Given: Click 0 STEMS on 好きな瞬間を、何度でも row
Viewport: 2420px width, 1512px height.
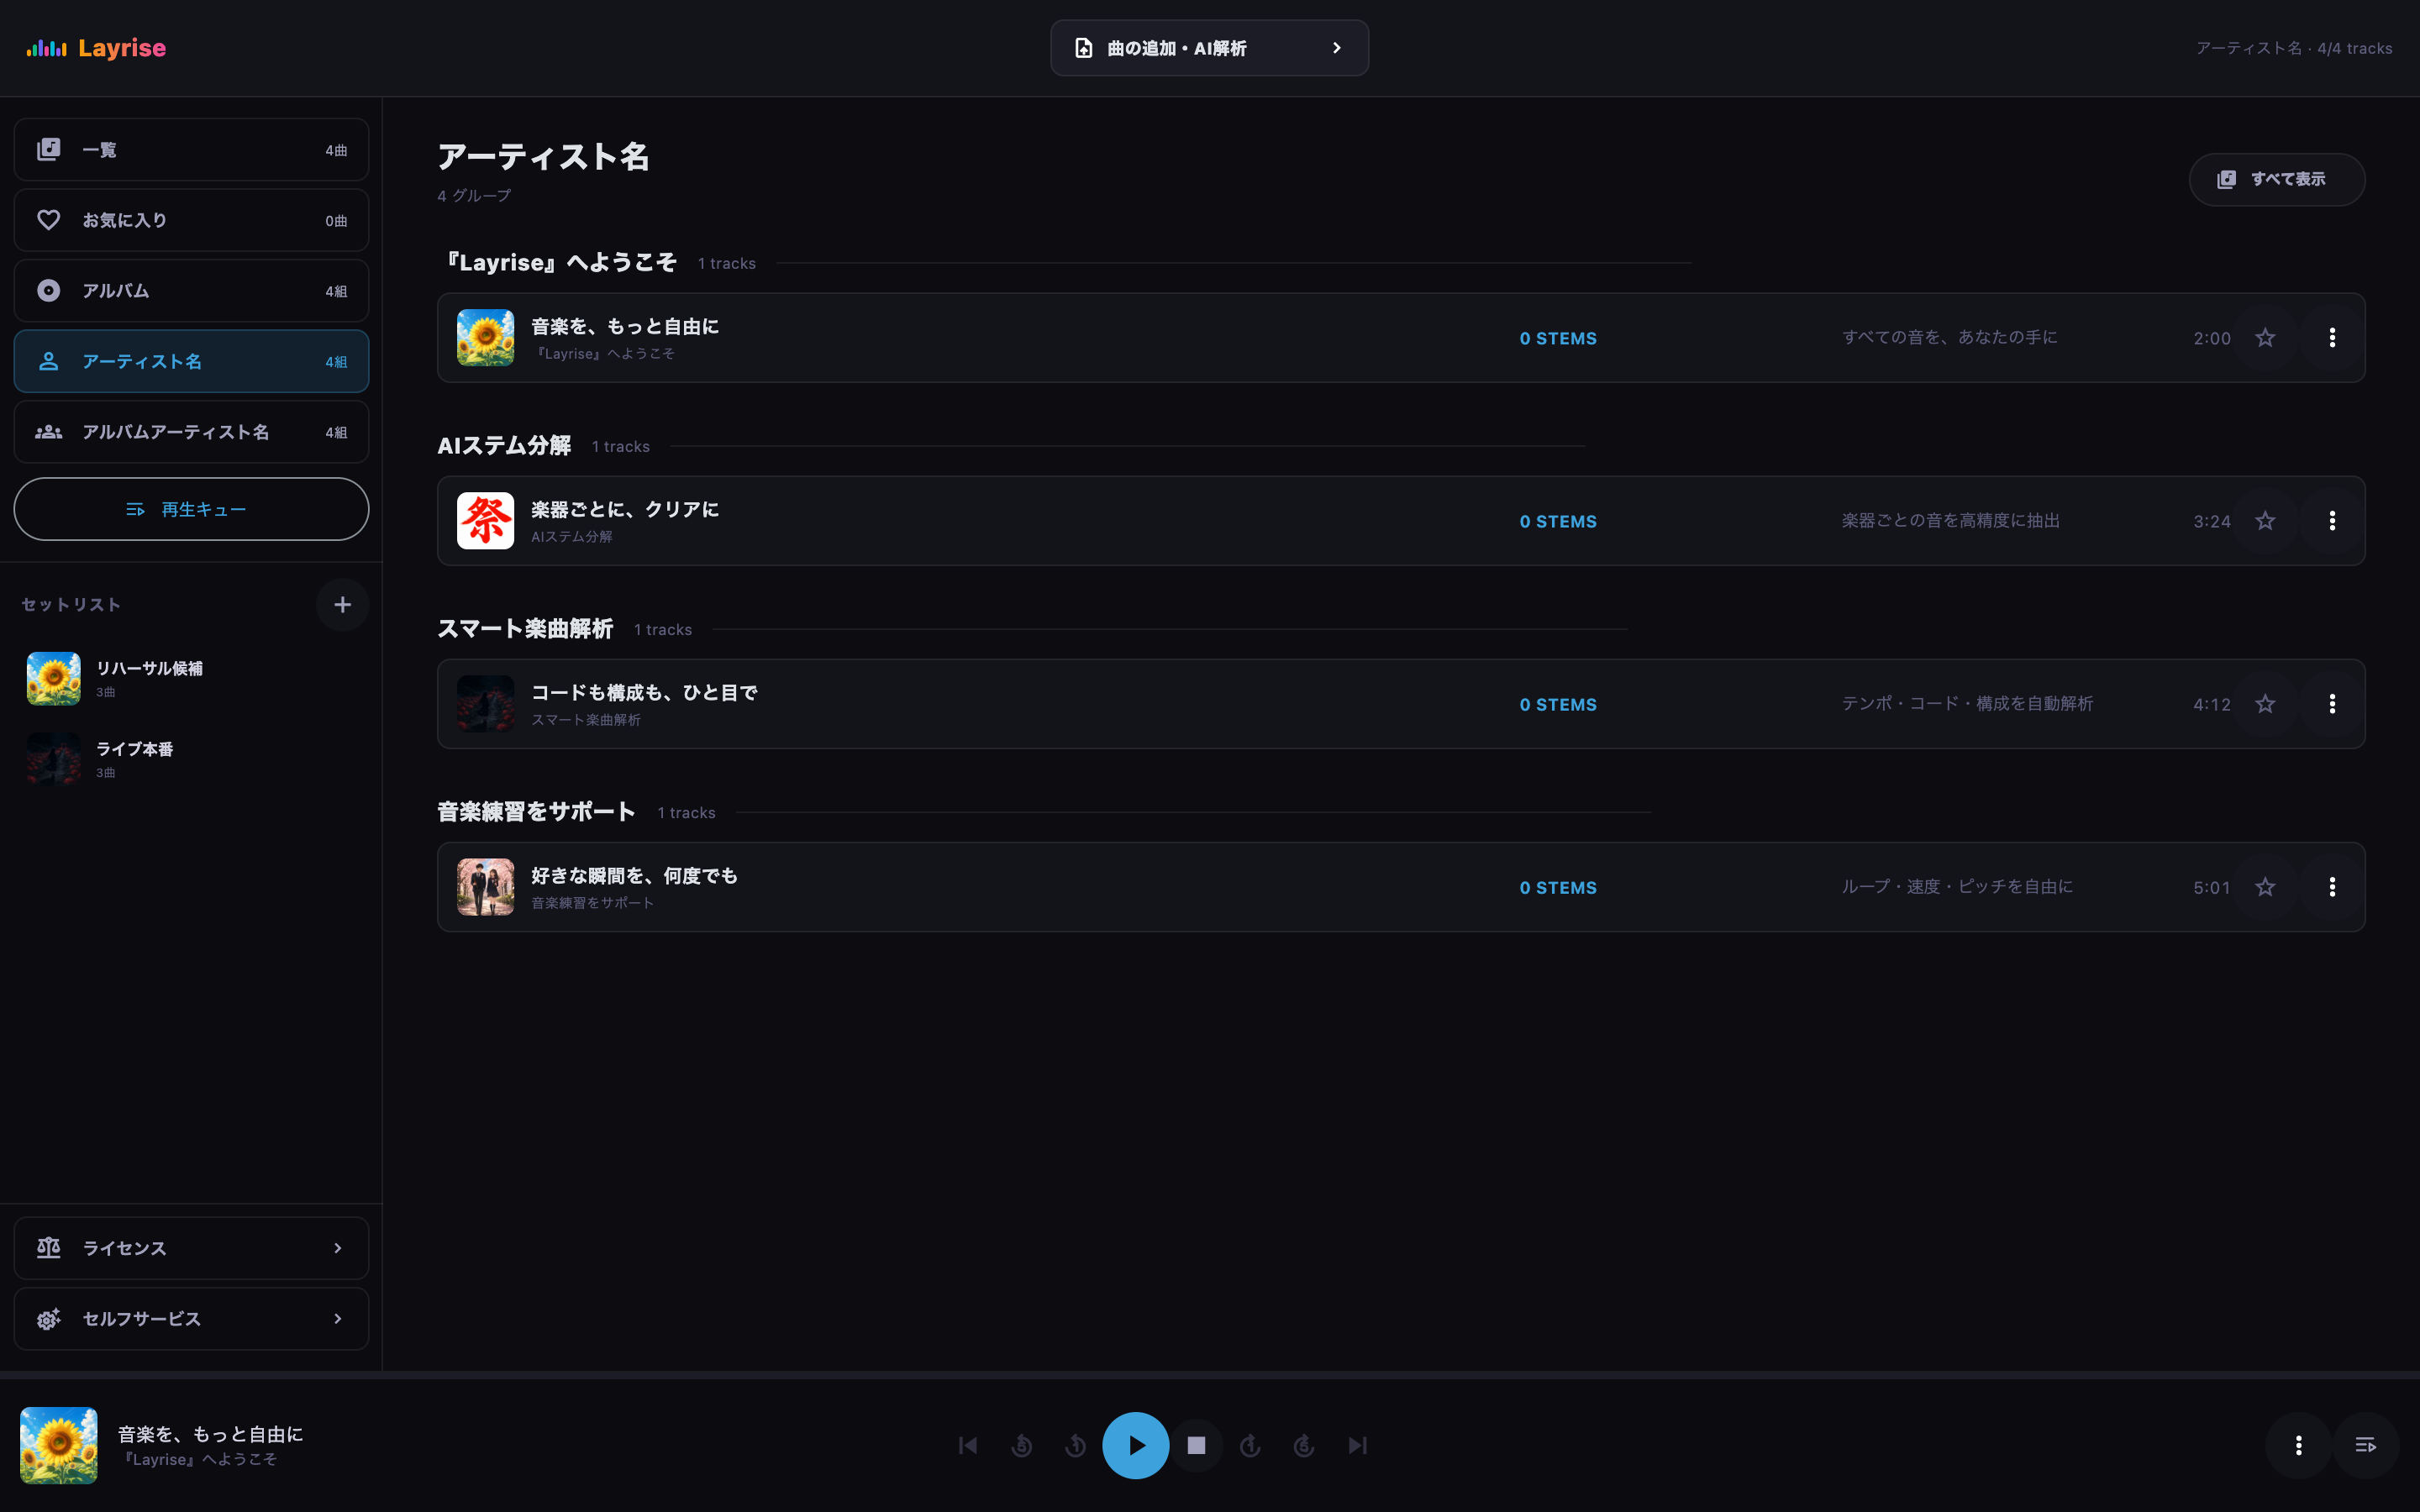Looking at the screenshot, I should pyautogui.click(x=1558, y=888).
